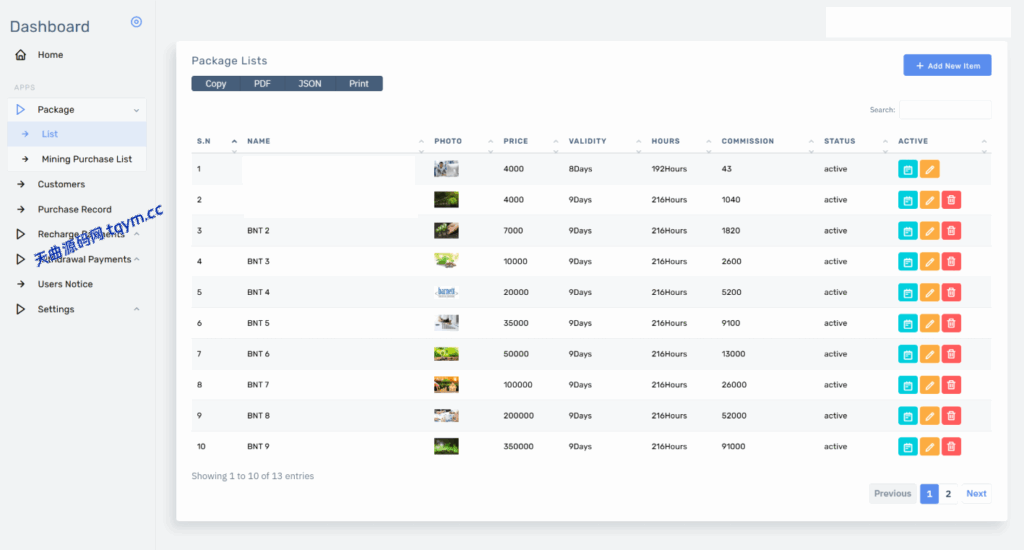The image size is (1024, 550).
Task: Sort table by Name column
Action: click(x=335, y=141)
